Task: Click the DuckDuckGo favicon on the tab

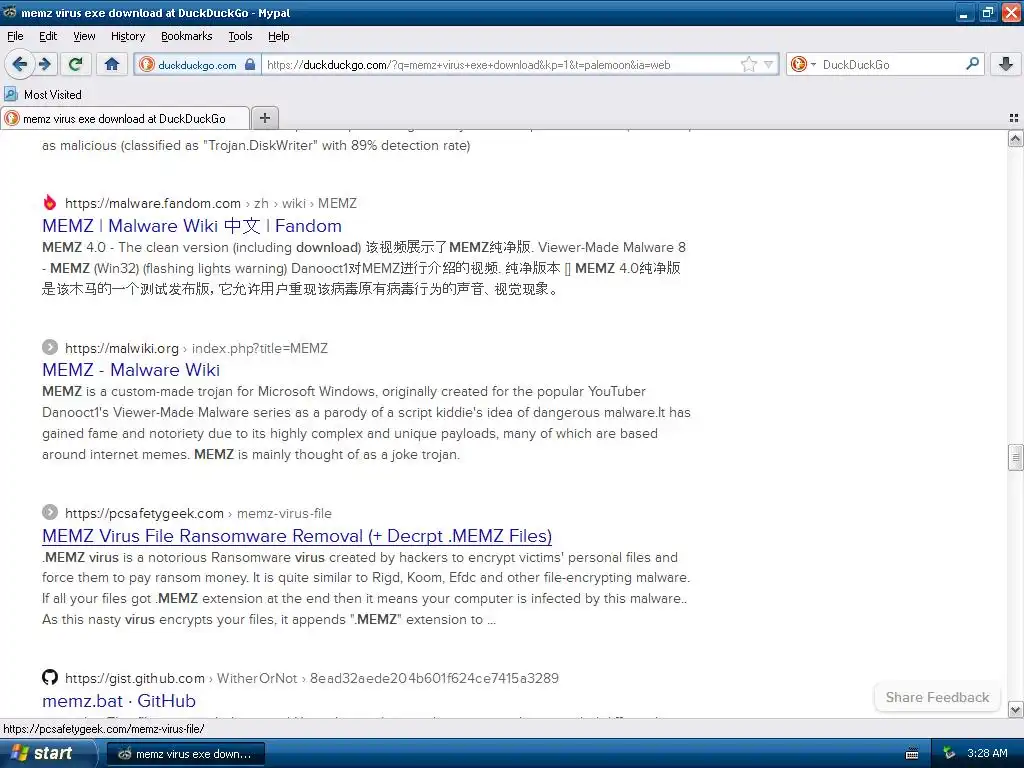Action: click(x=12, y=118)
